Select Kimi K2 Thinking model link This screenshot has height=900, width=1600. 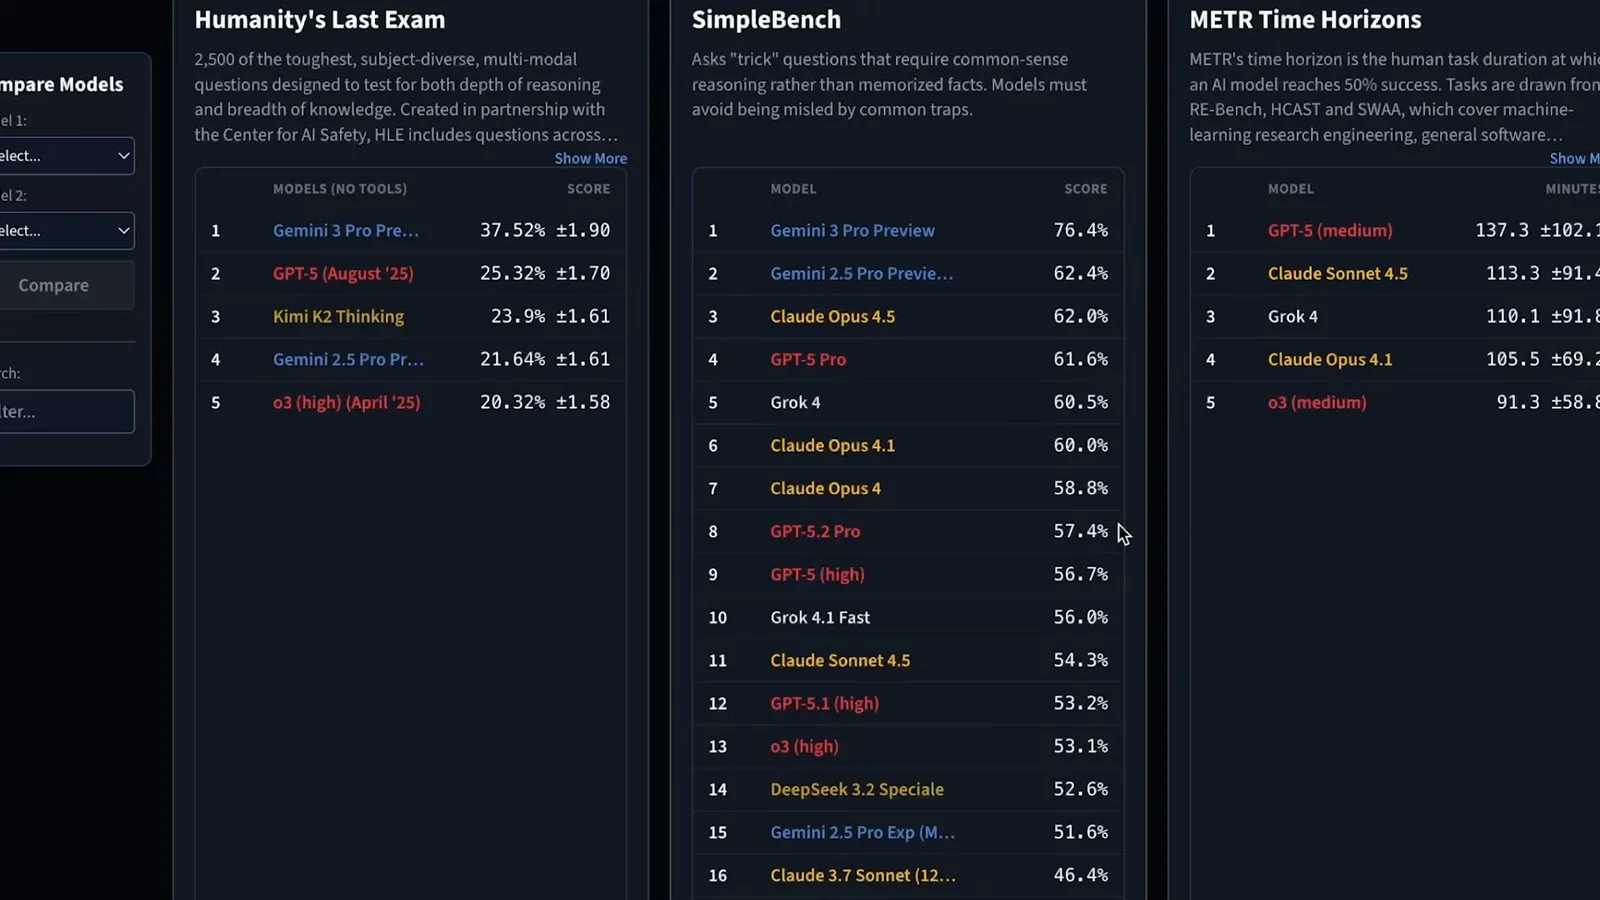tap(338, 316)
